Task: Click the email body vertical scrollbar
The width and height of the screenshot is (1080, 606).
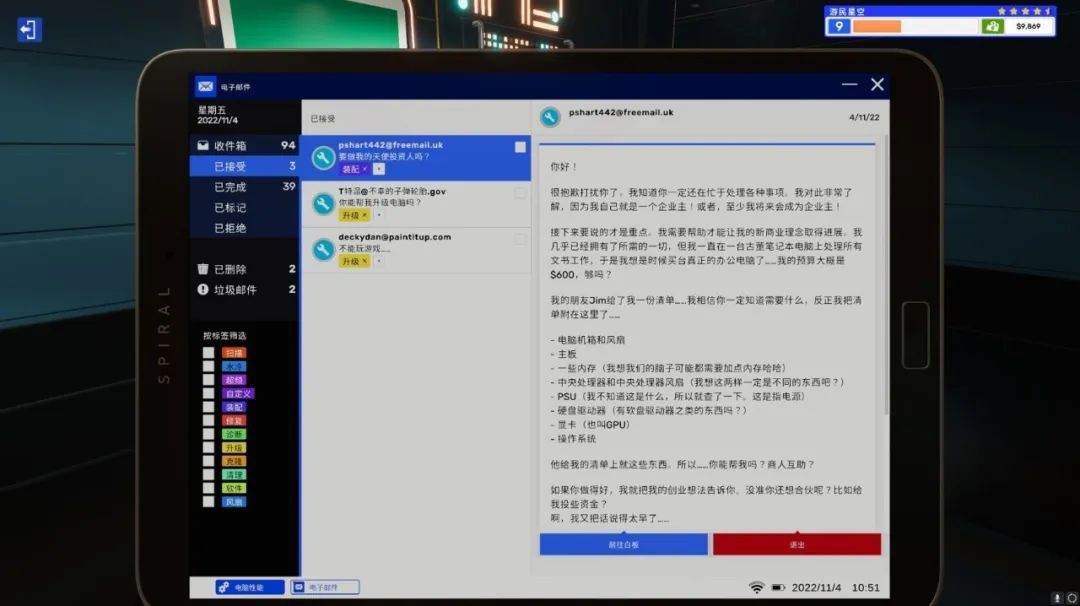Action: point(885,275)
